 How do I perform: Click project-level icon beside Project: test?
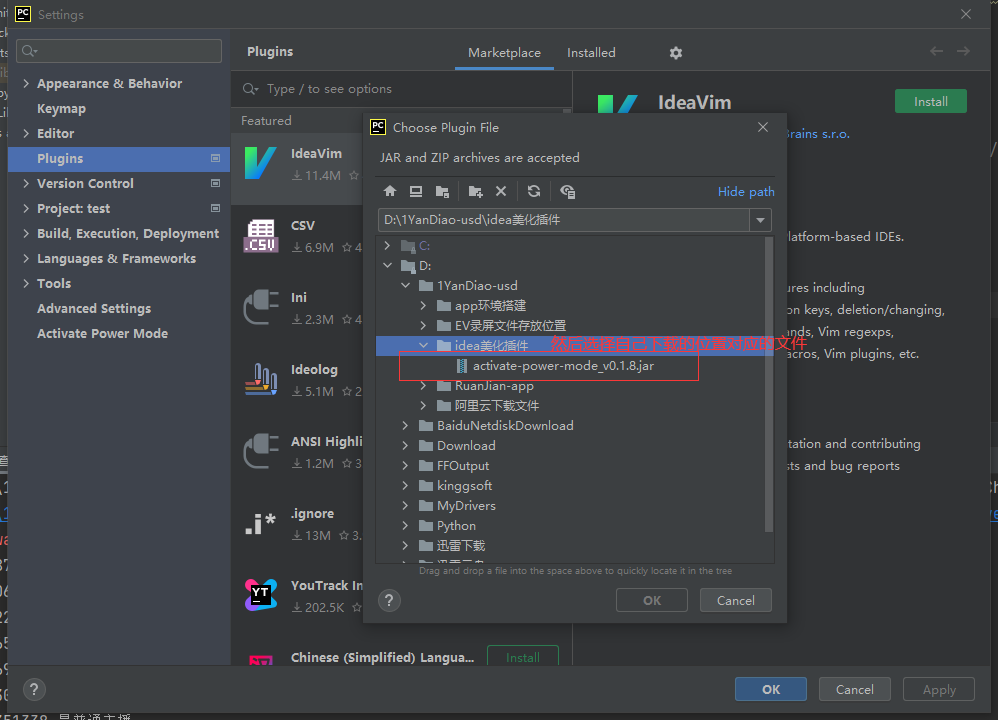(216, 208)
